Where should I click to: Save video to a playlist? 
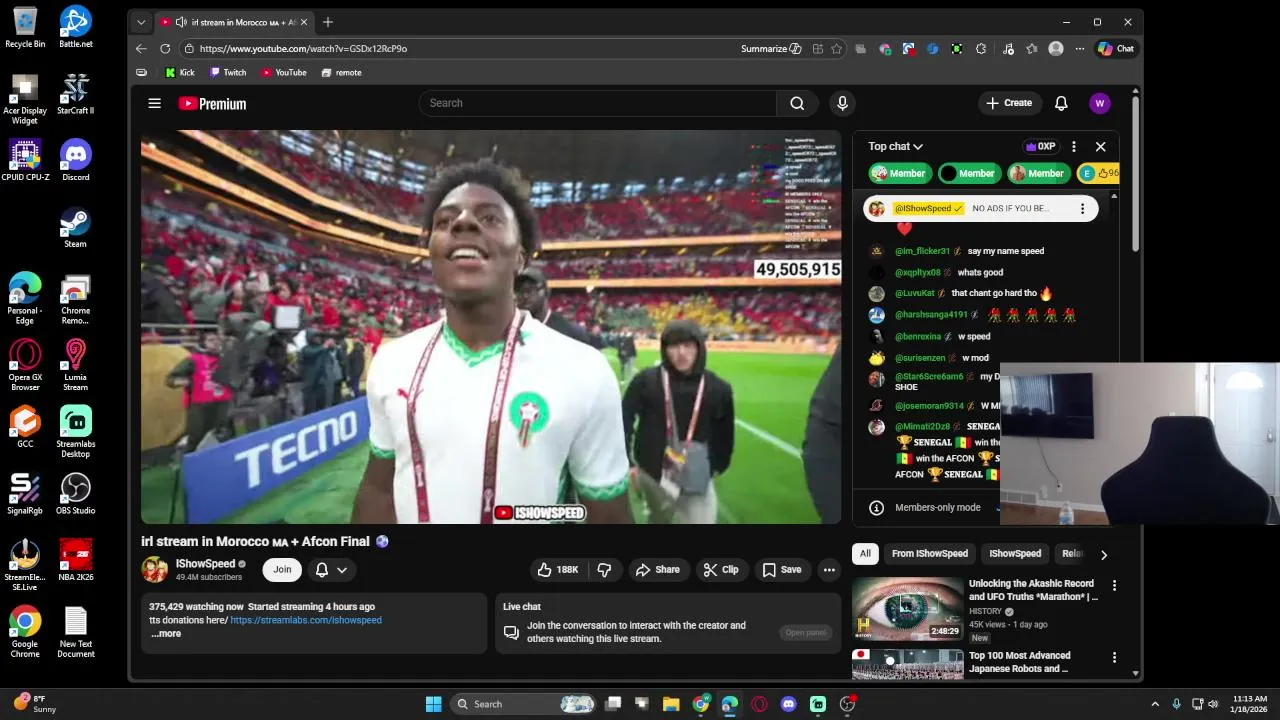pos(782,570)
